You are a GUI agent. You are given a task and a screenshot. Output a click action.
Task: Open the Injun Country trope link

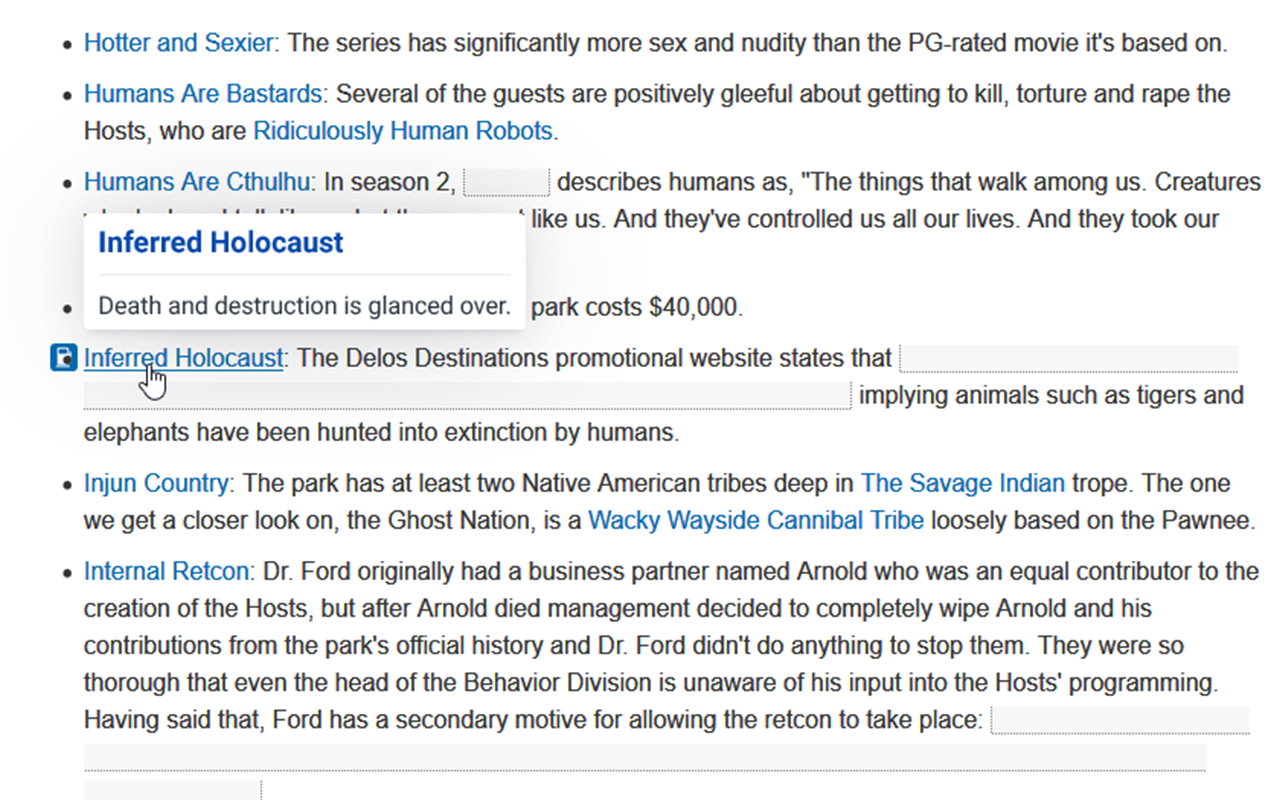click(x=156, y=484)
